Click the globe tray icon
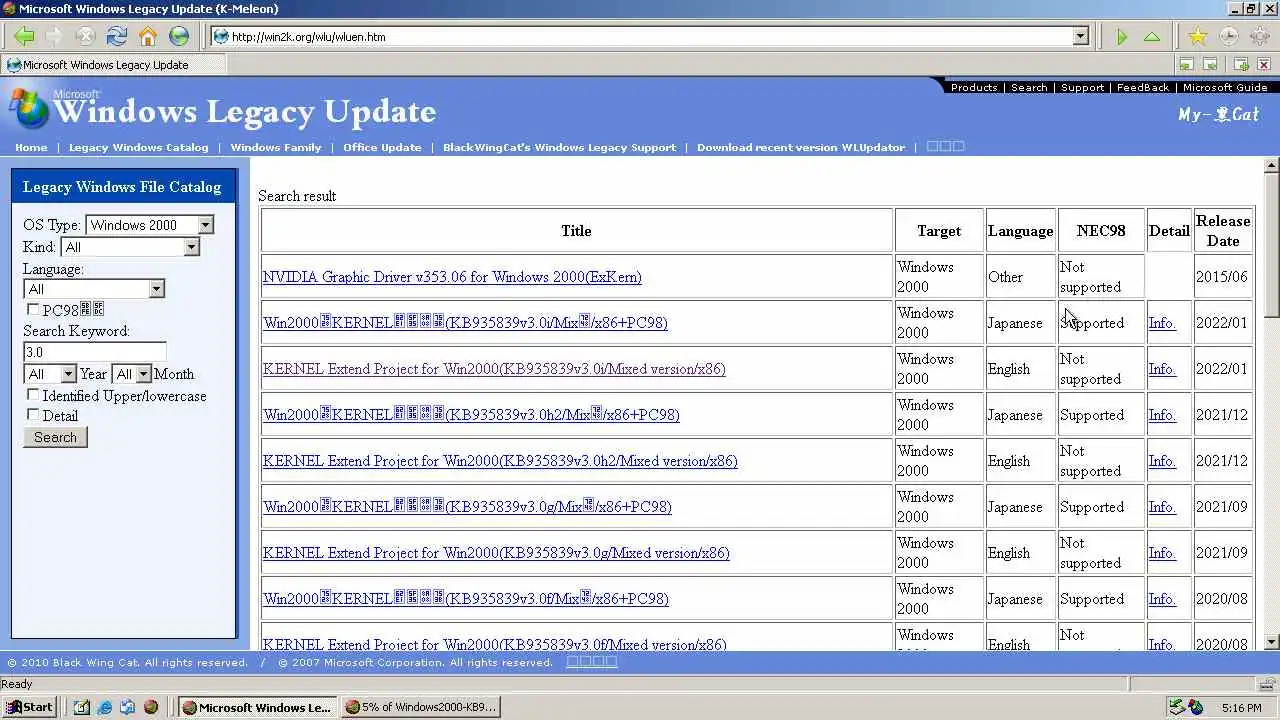 (1196, 707)
